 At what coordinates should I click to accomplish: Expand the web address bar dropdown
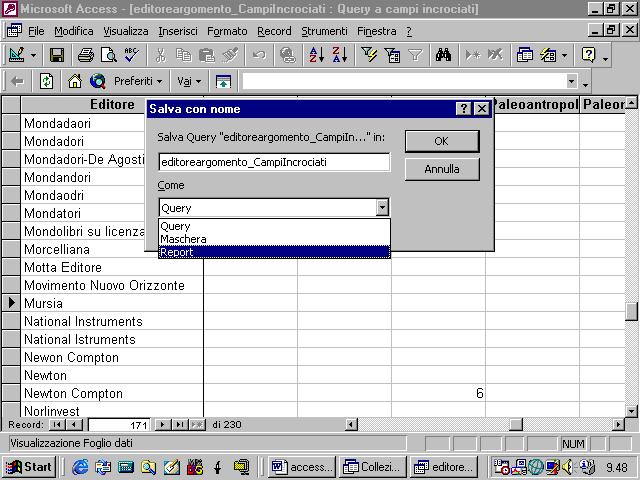tap(572, 81)
